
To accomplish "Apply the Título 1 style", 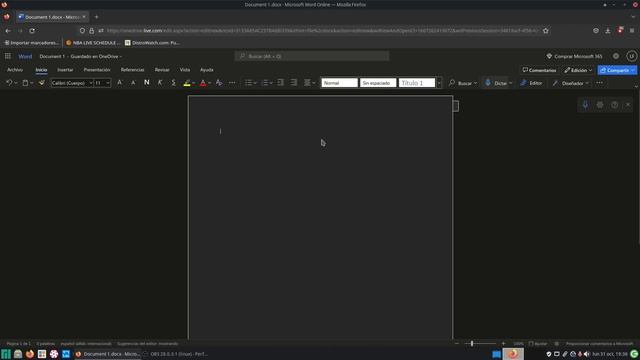I will (417, 83).
